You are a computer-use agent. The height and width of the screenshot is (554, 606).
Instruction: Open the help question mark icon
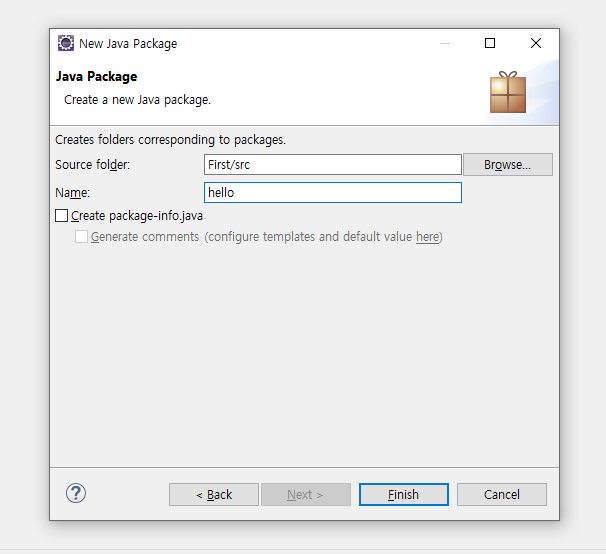tap(76, 493)
